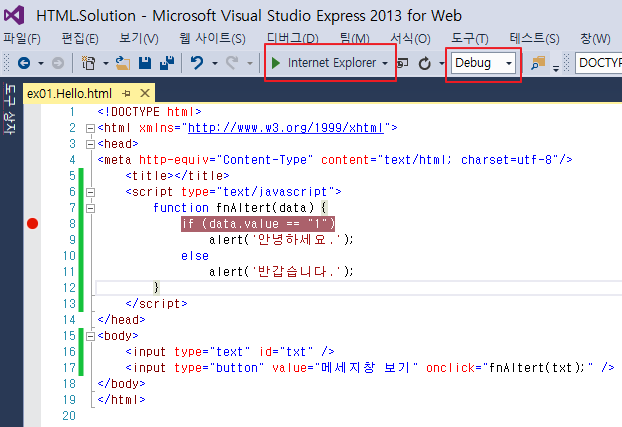Open the Refresh button dropdown arrow
Viewport: 622px width, 427px height.
click(x=442, y=63)
